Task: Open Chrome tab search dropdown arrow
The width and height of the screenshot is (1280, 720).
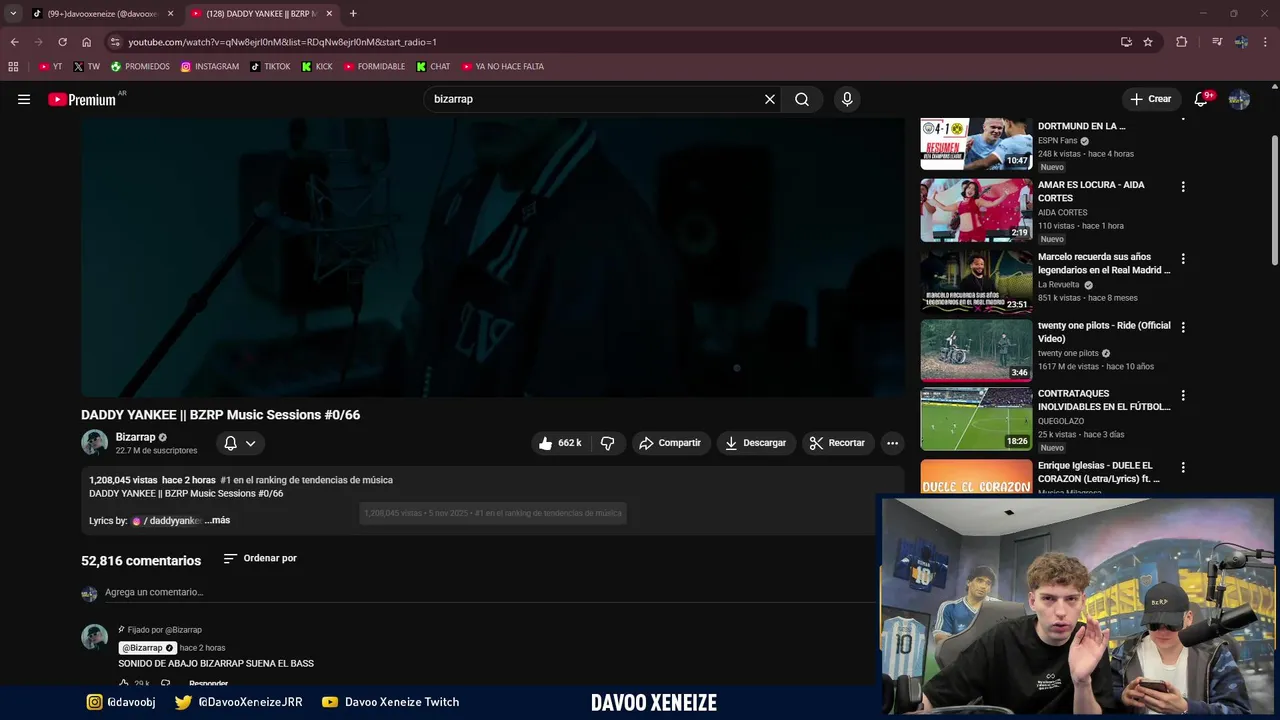Action: [x=13, y=14]
